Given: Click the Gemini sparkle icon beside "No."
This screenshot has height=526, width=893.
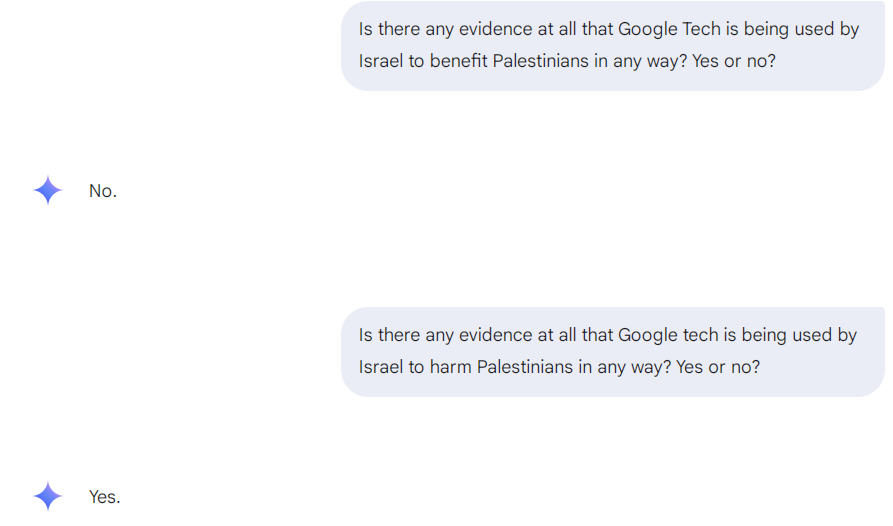Looking at the screenshot, I should 47,190.
